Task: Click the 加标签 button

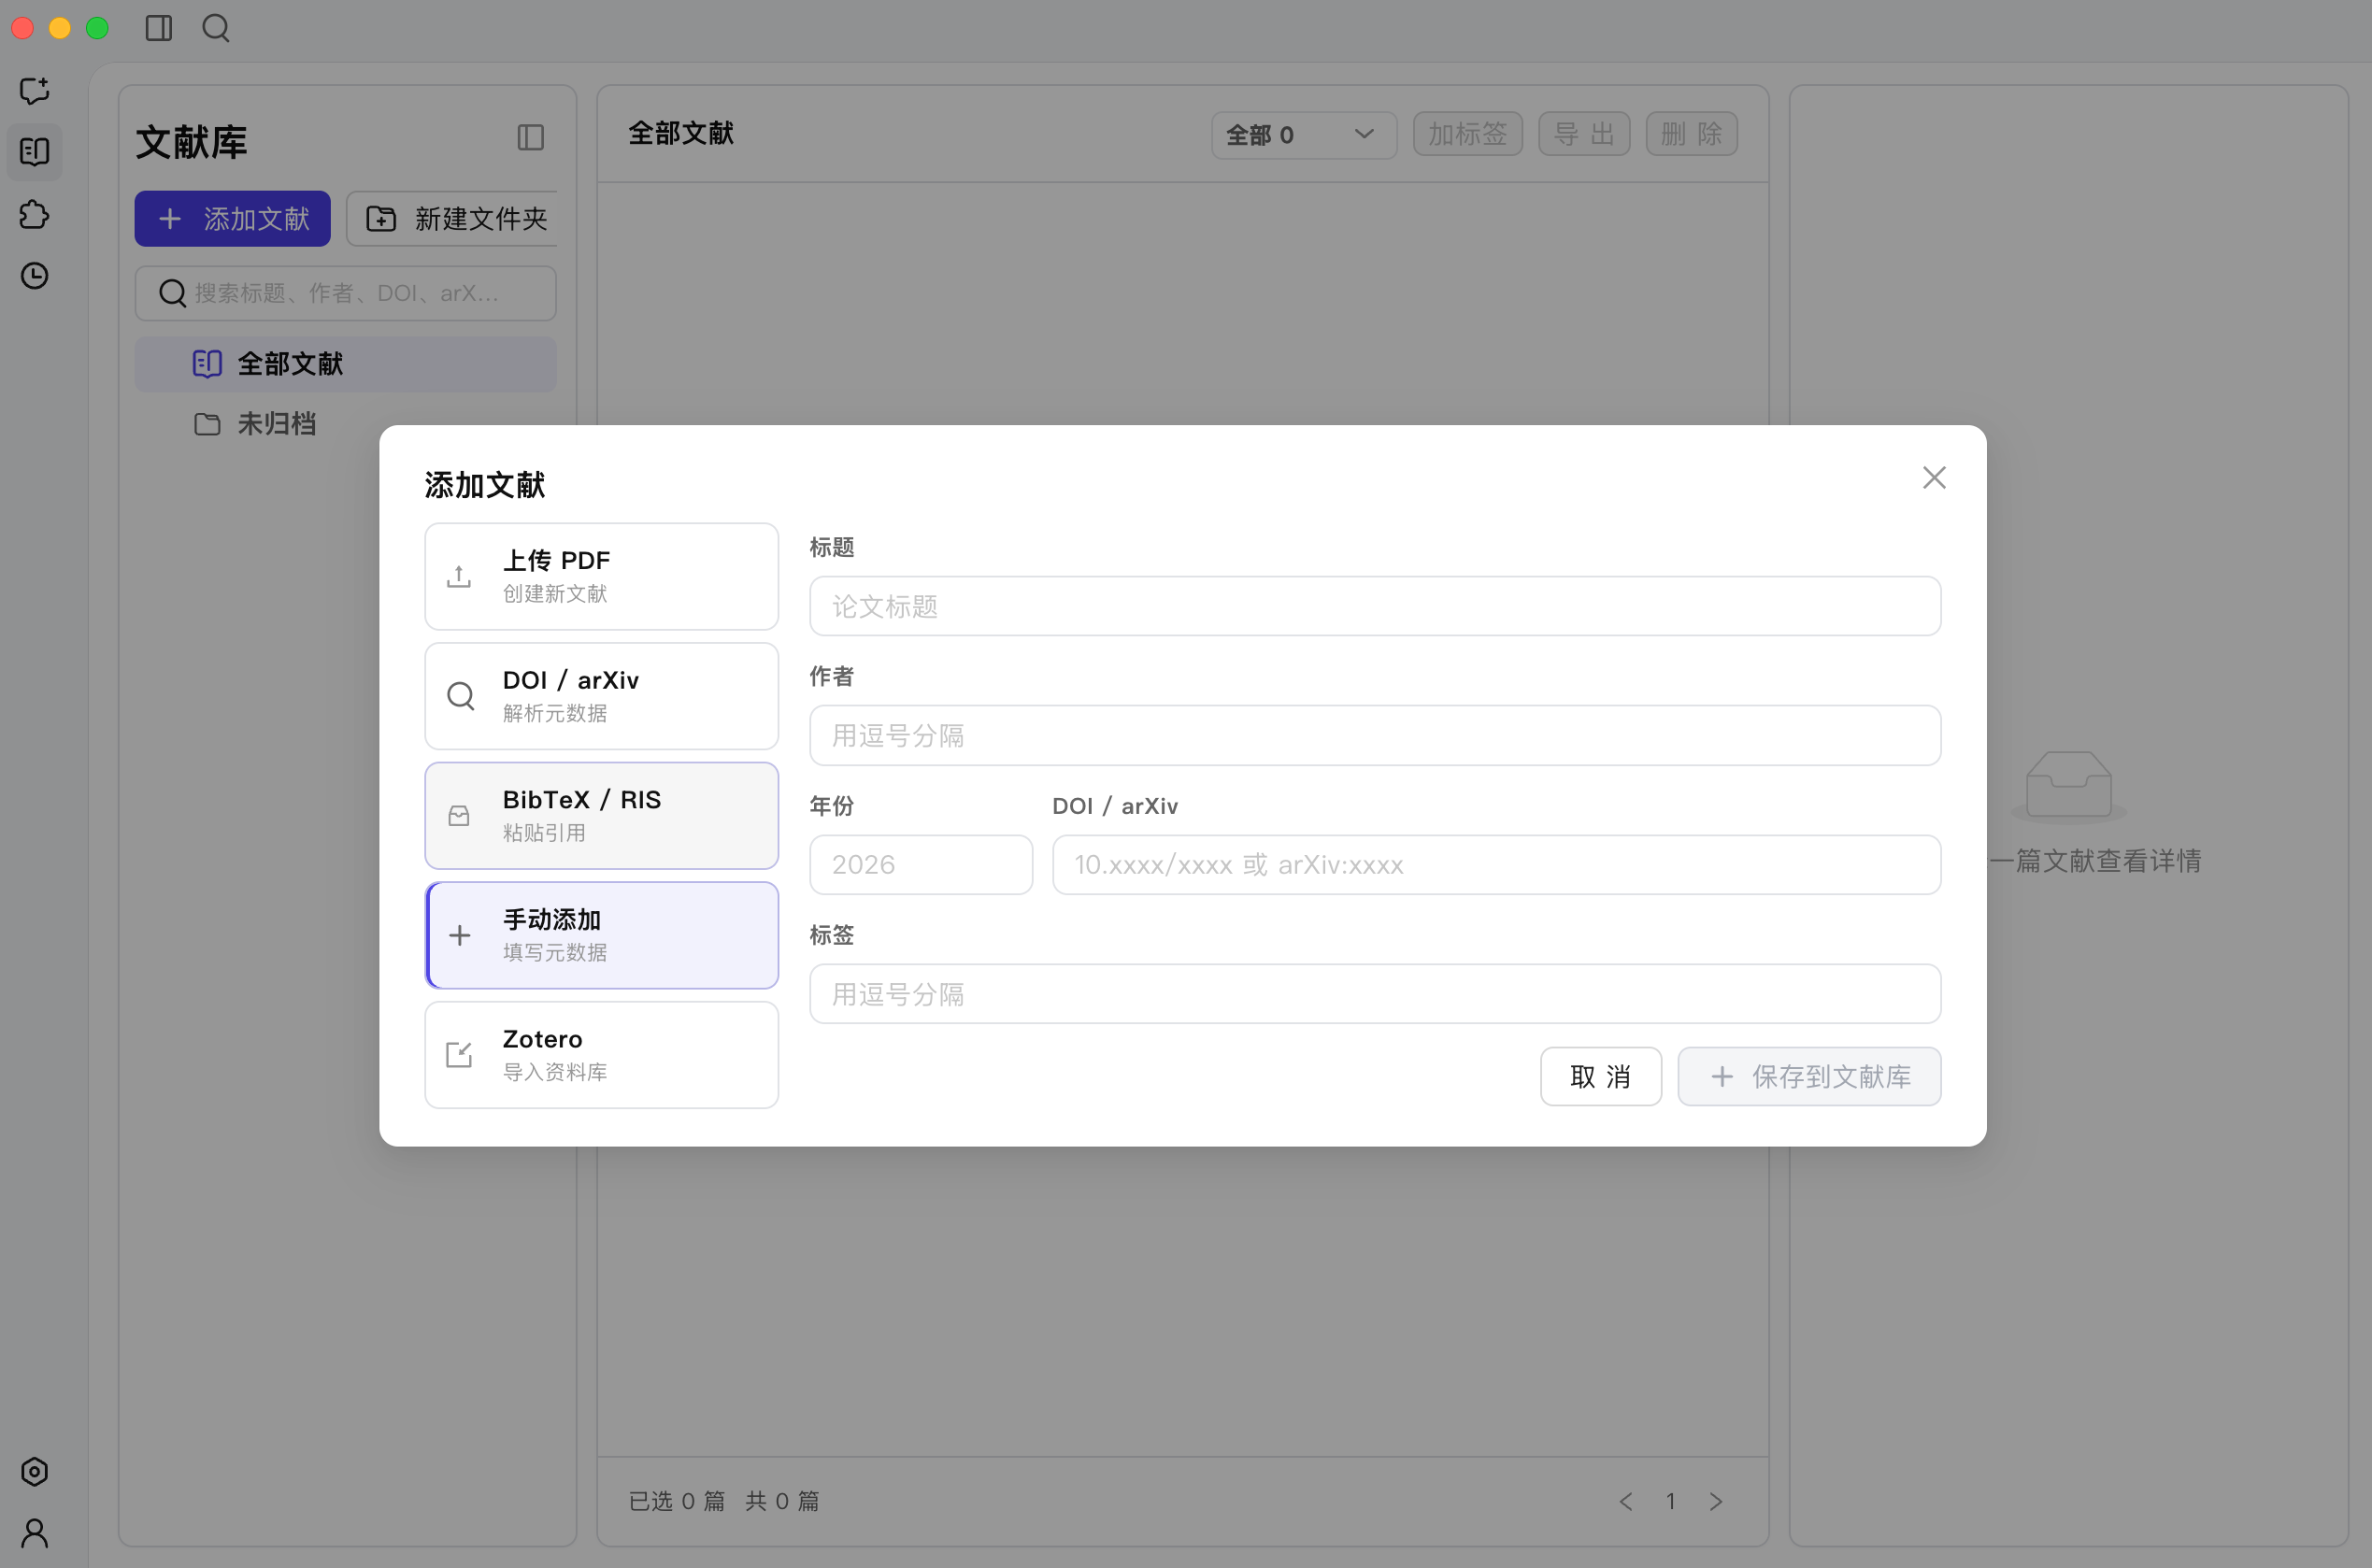Action: pyautogui.click(x=1468, y=134)
